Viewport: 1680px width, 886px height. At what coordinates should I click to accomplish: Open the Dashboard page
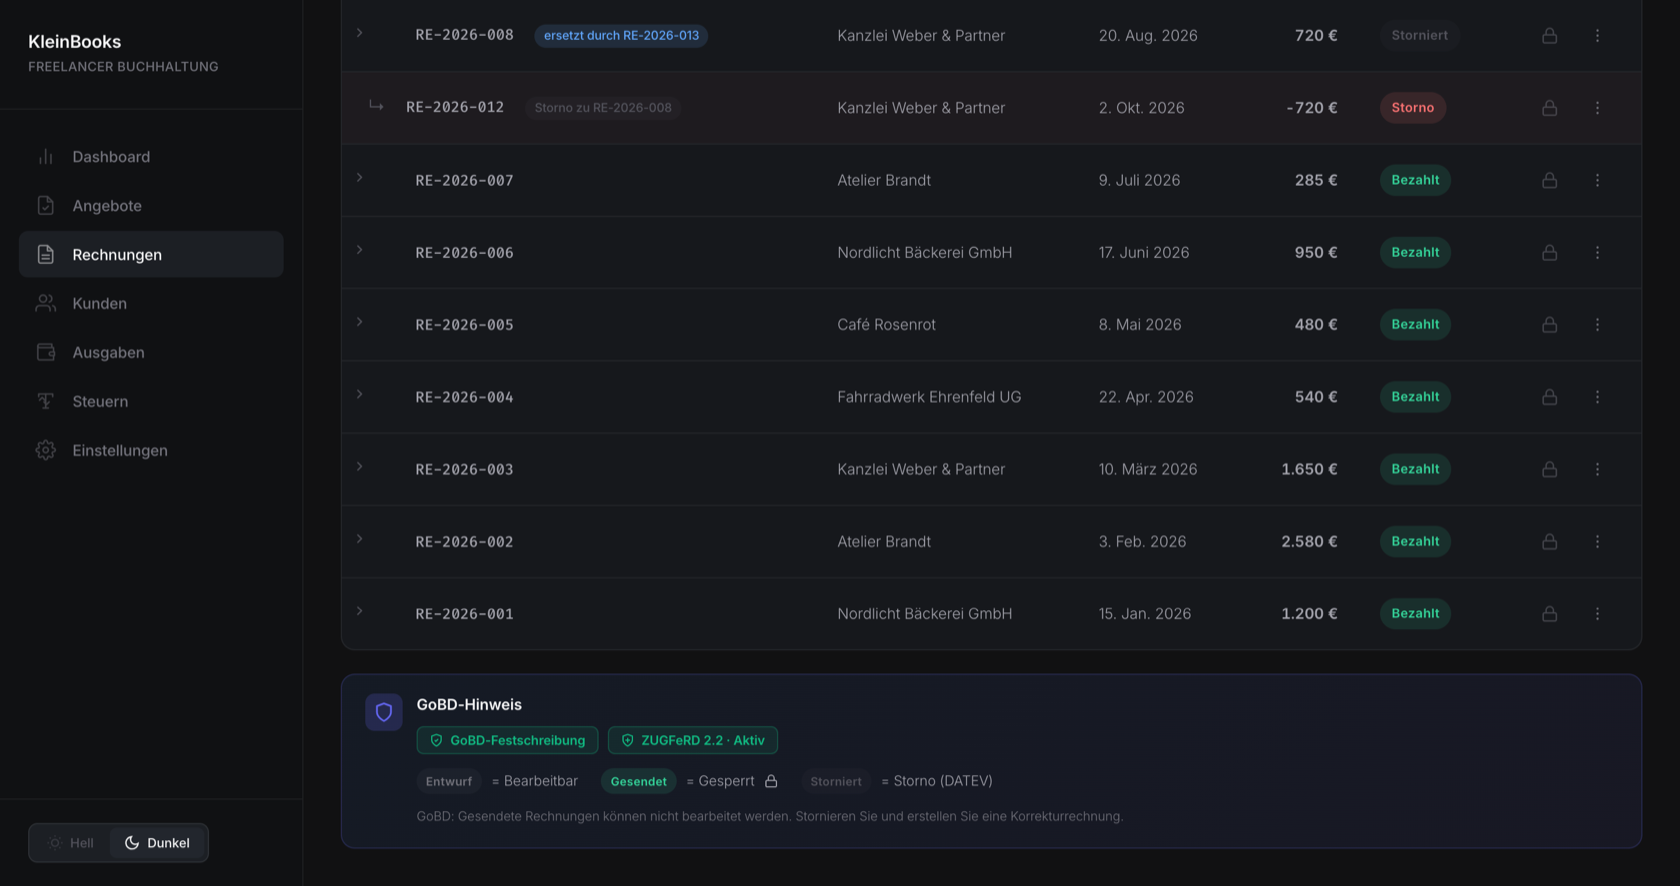tap(151, 157)
